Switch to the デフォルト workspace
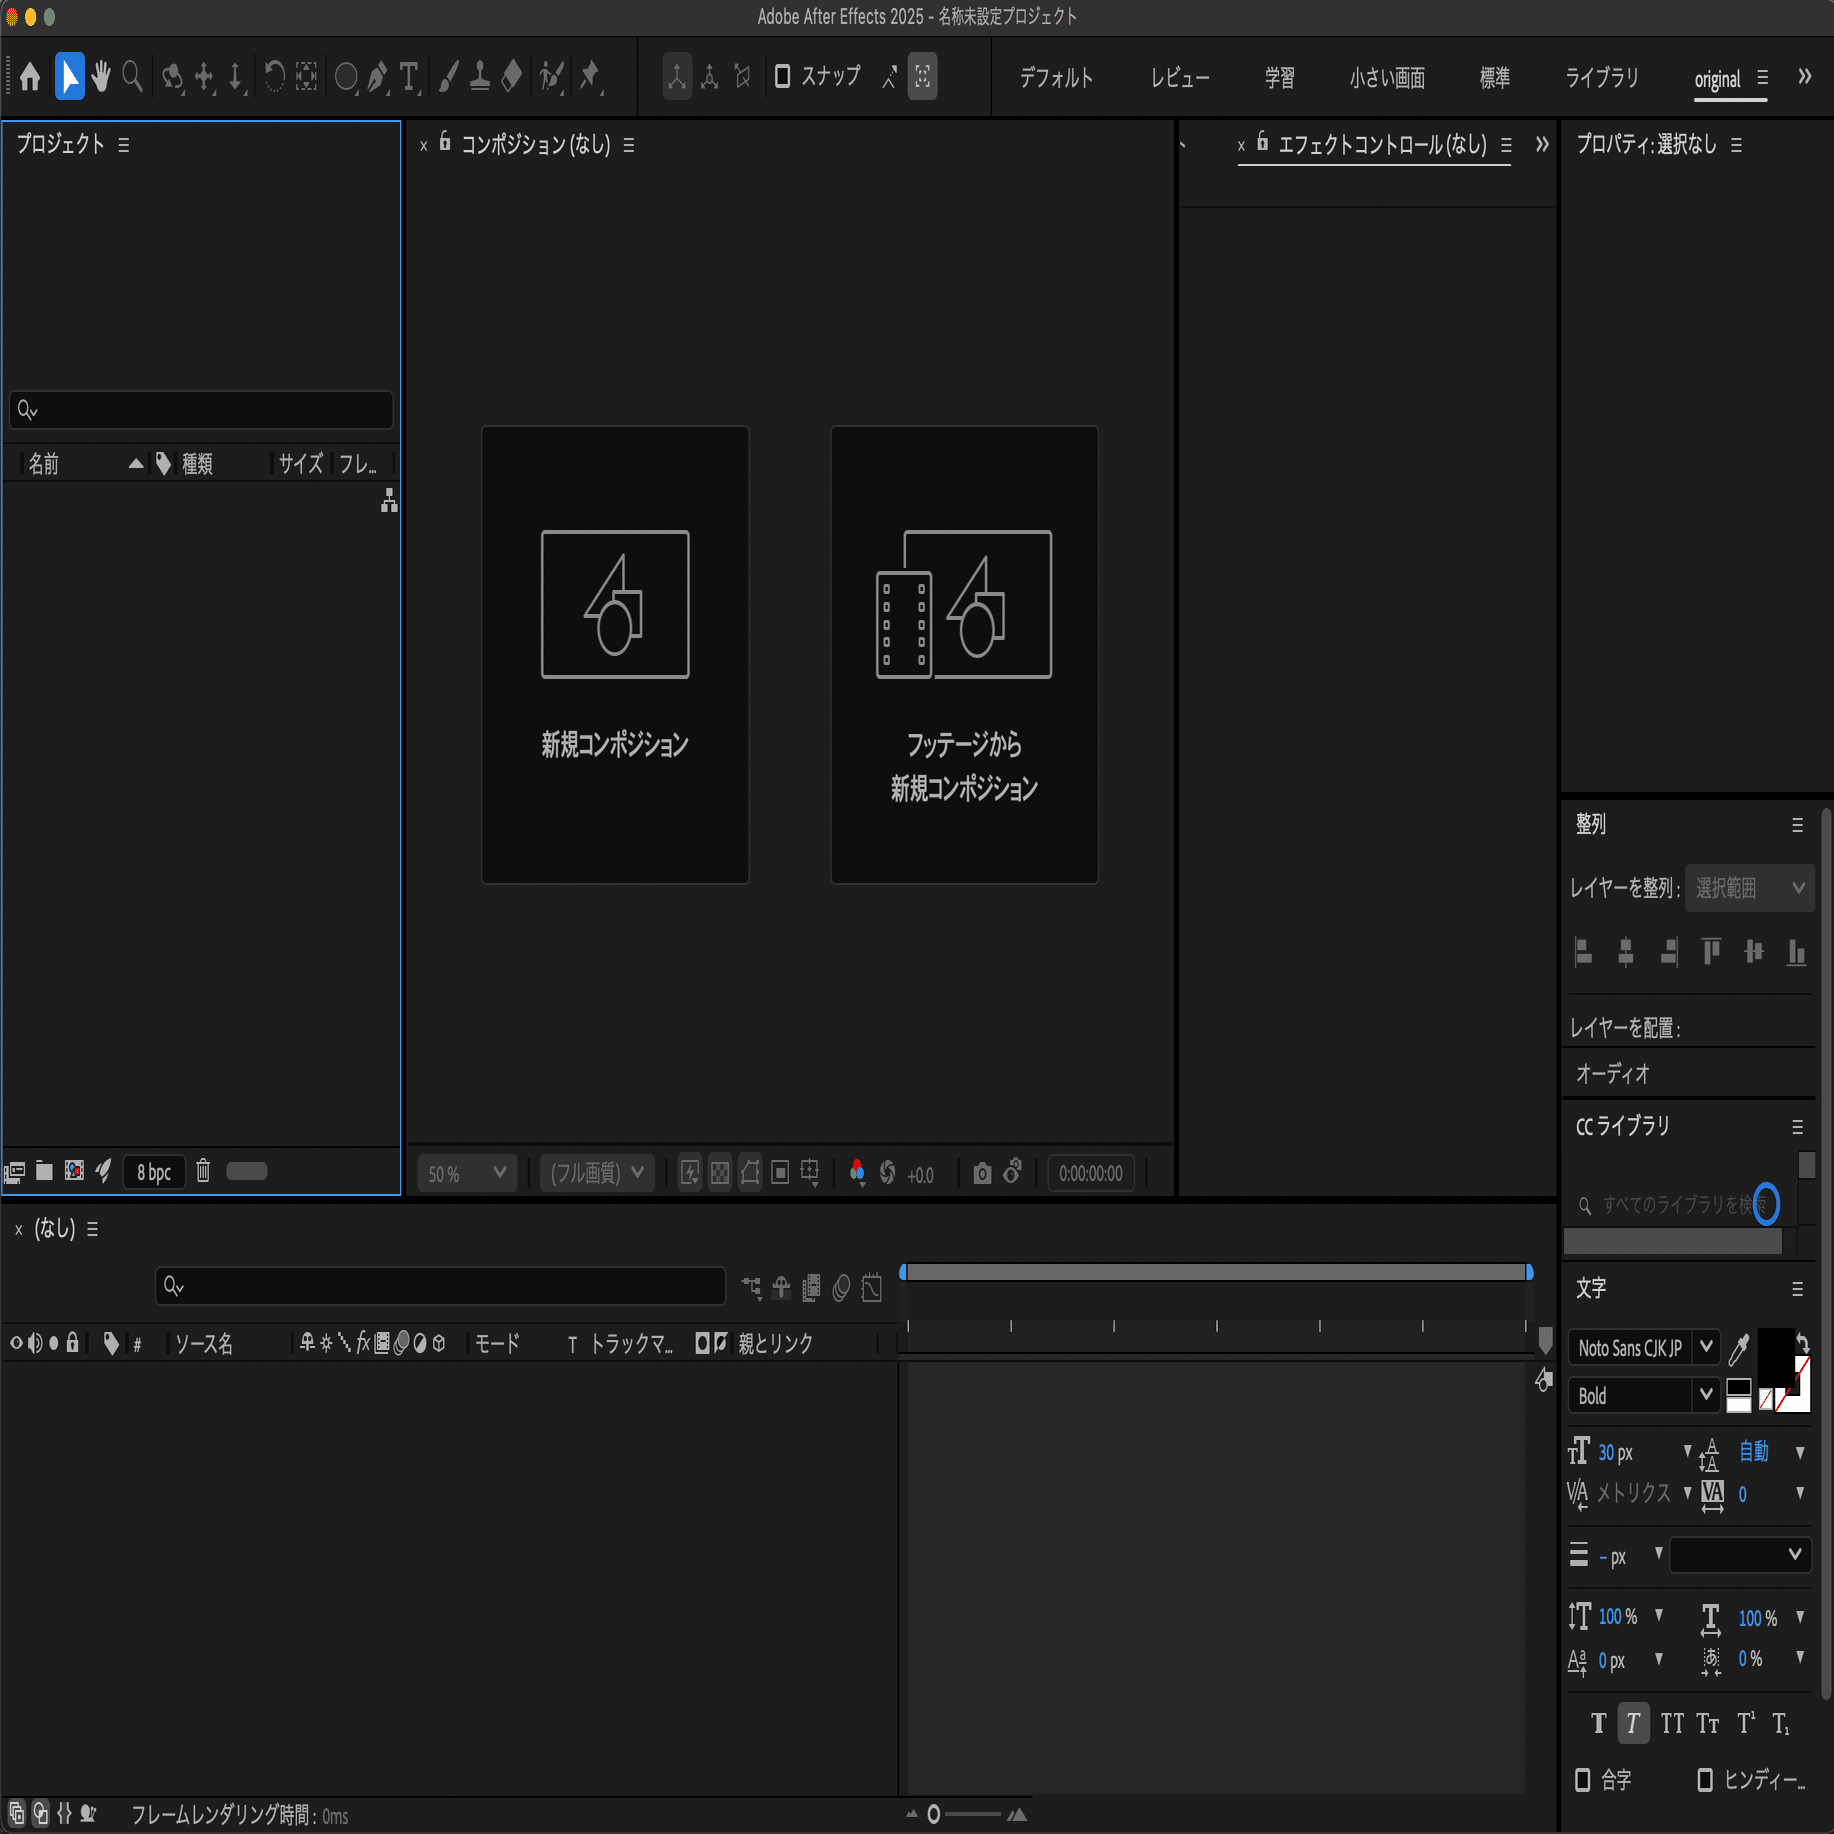This screenshot has width=1834, height=1834. [1056, 78]
